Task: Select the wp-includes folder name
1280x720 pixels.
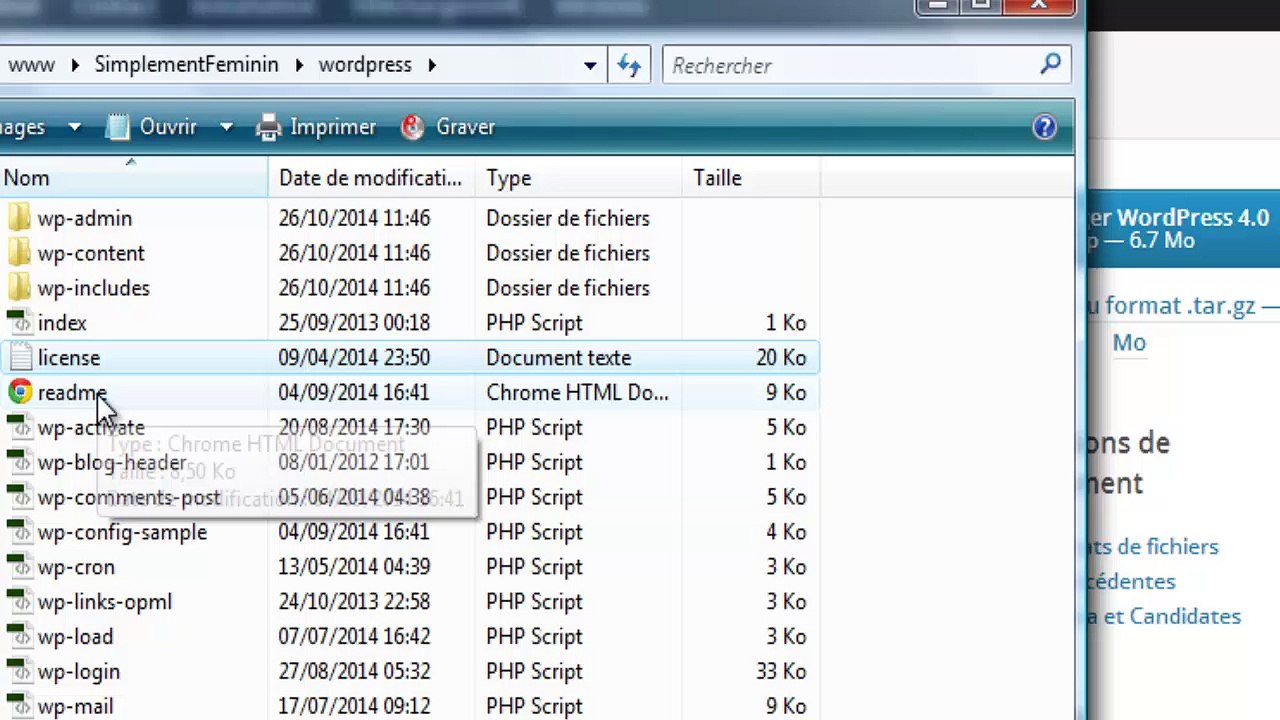Action: click(x=94, y=288)
